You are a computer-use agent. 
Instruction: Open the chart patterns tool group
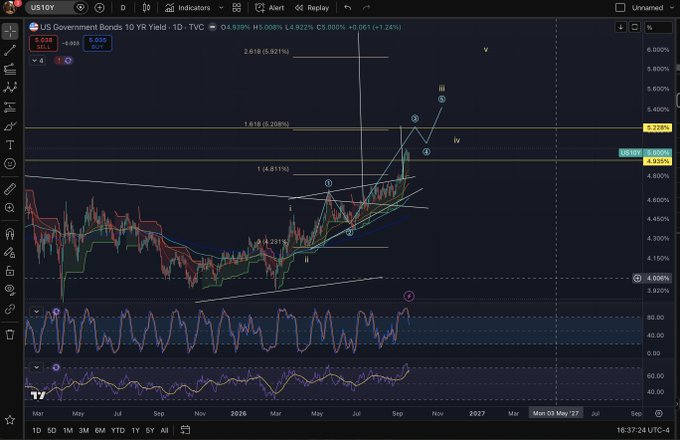pyautogui.click(x=10, y=88)
